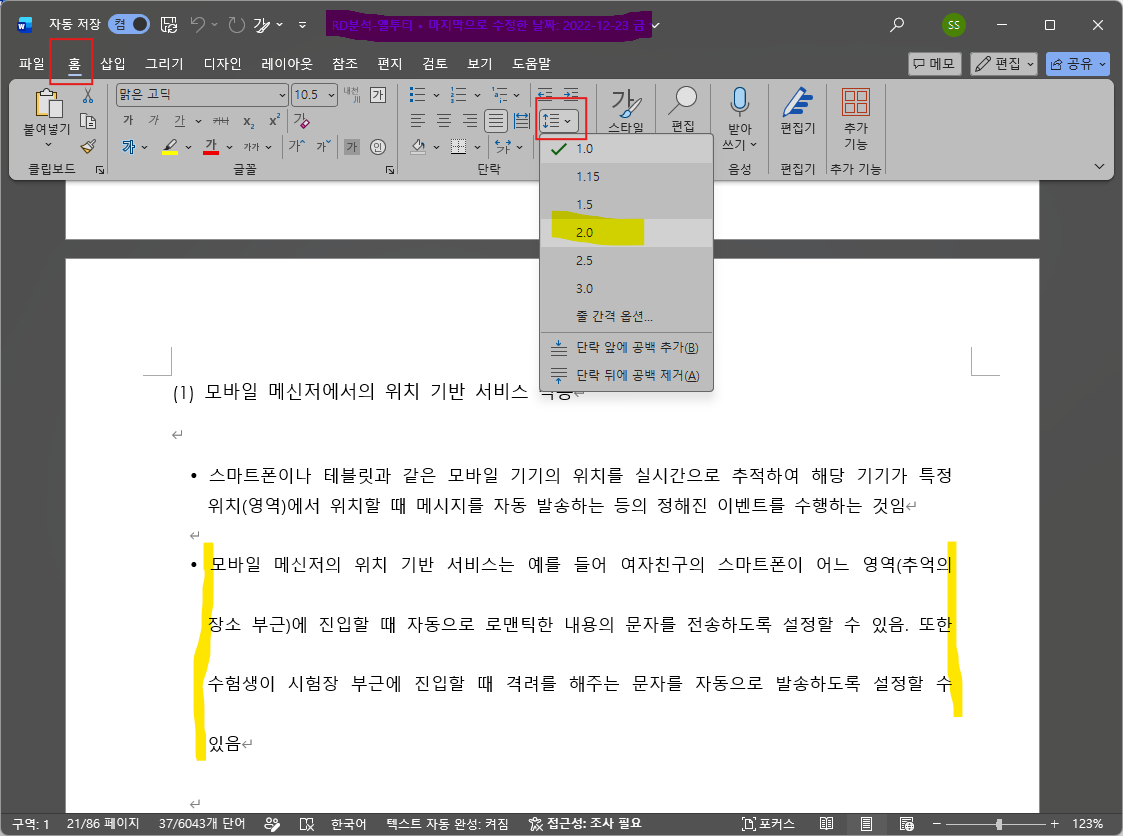Increase paragraph indent
The height and width of the screenshot is (836, 1123).
click(571, 94)
